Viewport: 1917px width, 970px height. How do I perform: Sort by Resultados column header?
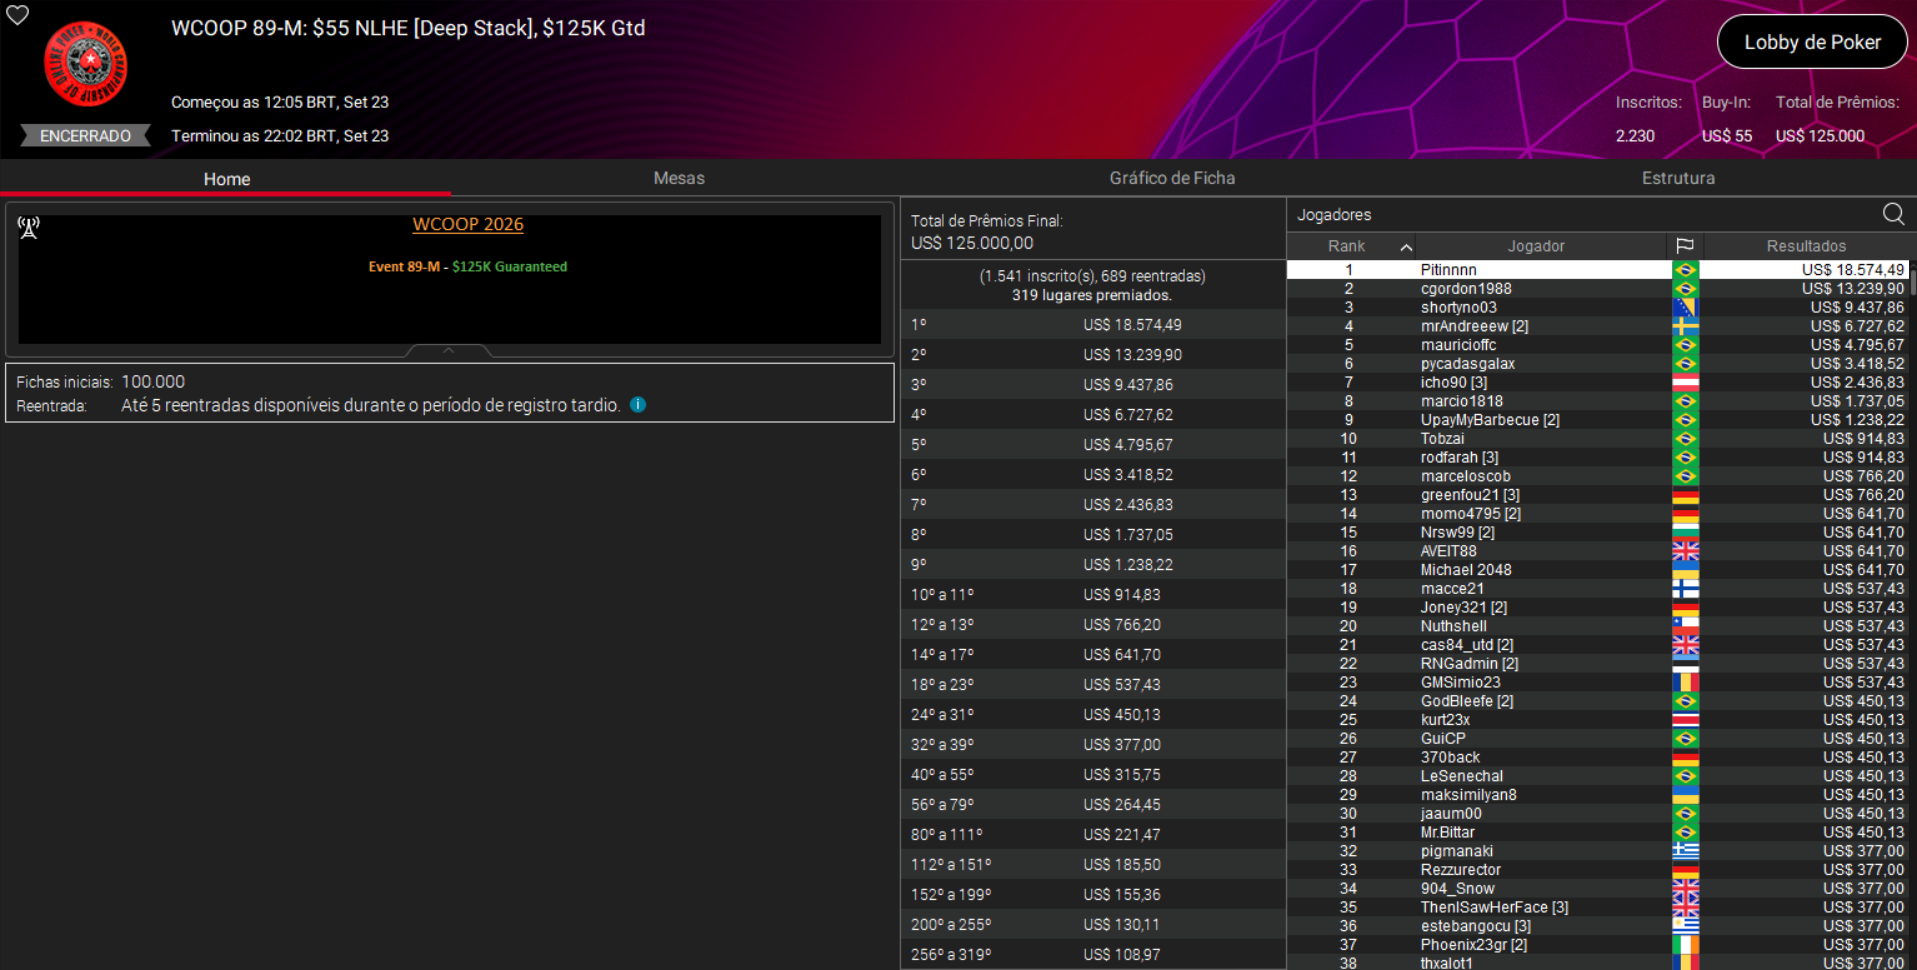(1806, 246)
